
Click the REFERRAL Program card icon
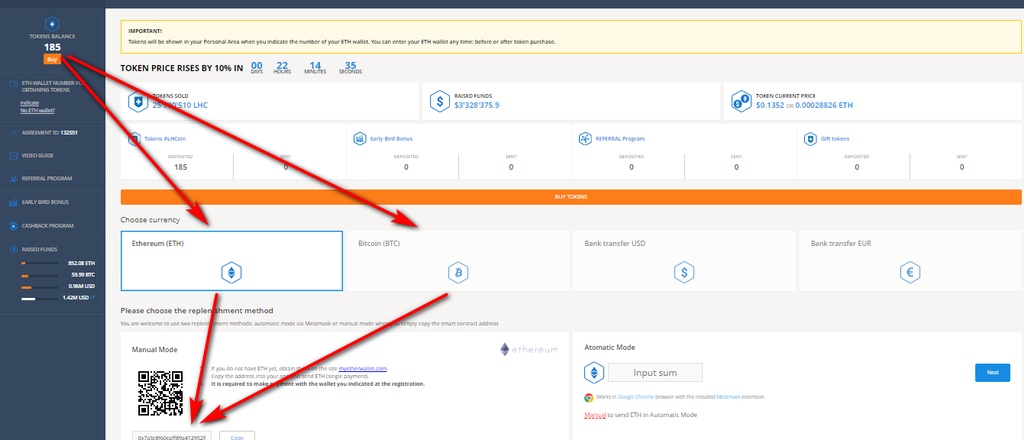click(x=584, y=139)
